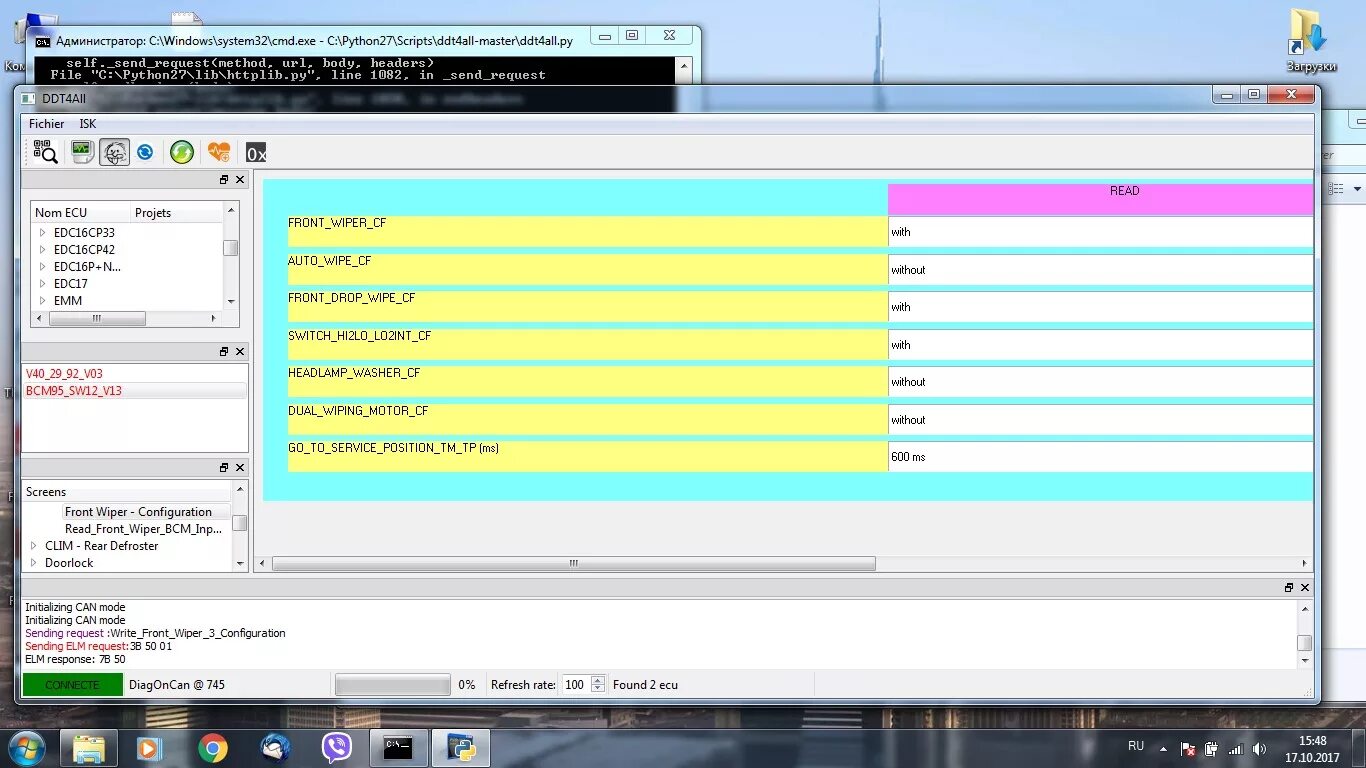Open the Загрузки desktop folder shortcut
Image resolution: width=1366 pixels, height=768 pixels.
(1310, 42)
